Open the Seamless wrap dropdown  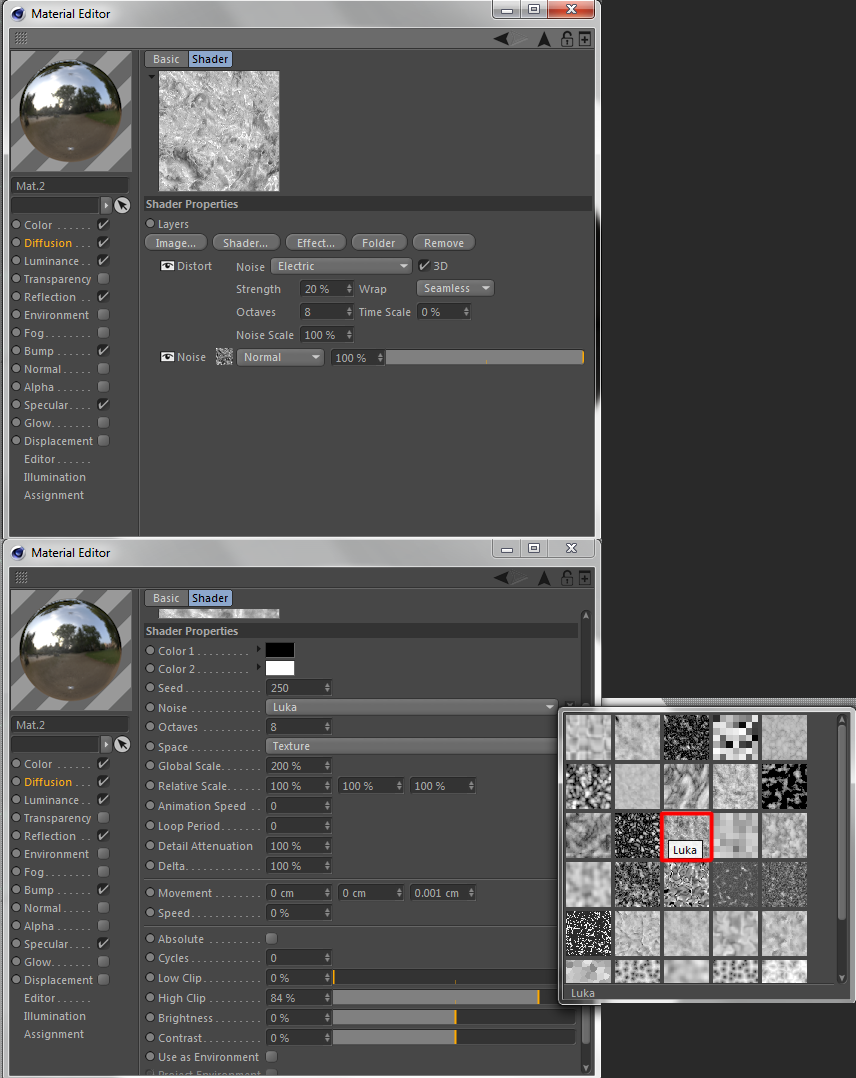pos(455,288)
